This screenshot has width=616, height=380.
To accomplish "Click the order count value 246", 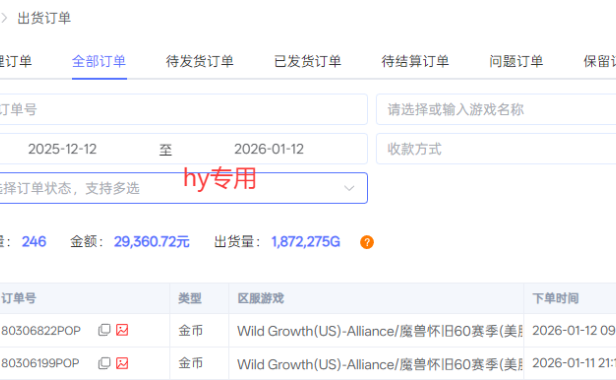I will pos(34,241).
